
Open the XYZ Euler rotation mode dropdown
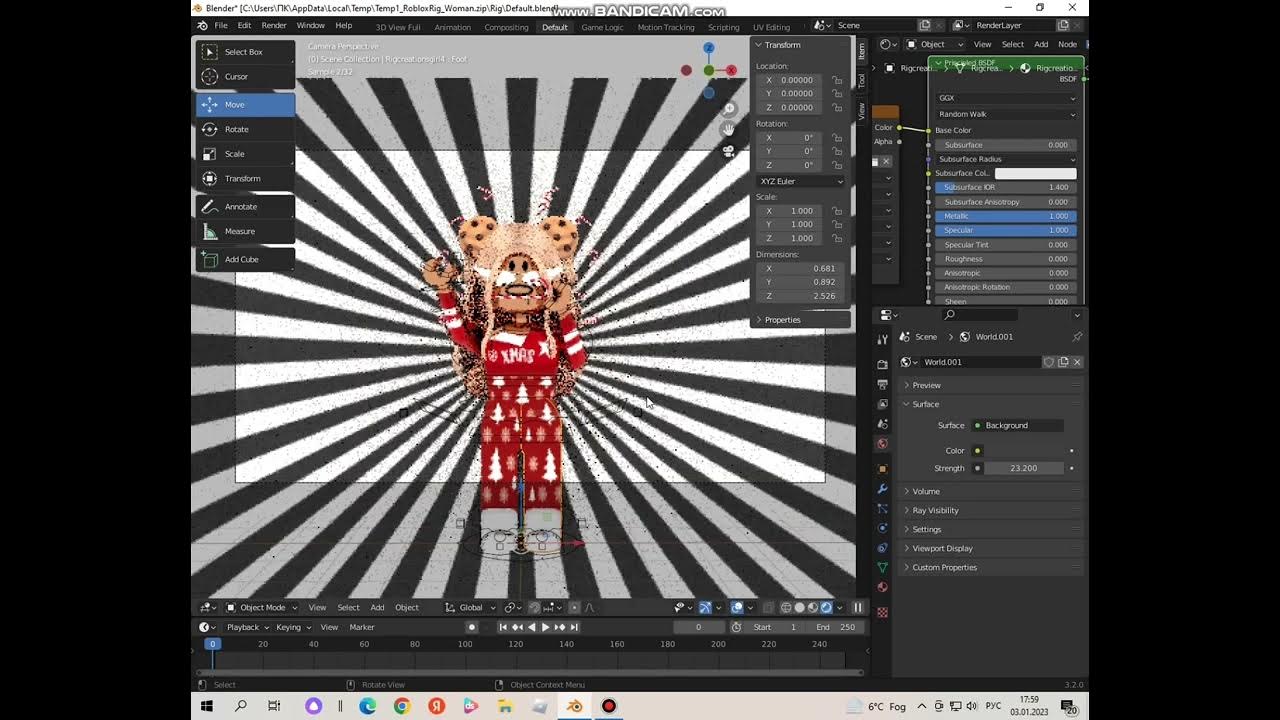coord(801,181)
